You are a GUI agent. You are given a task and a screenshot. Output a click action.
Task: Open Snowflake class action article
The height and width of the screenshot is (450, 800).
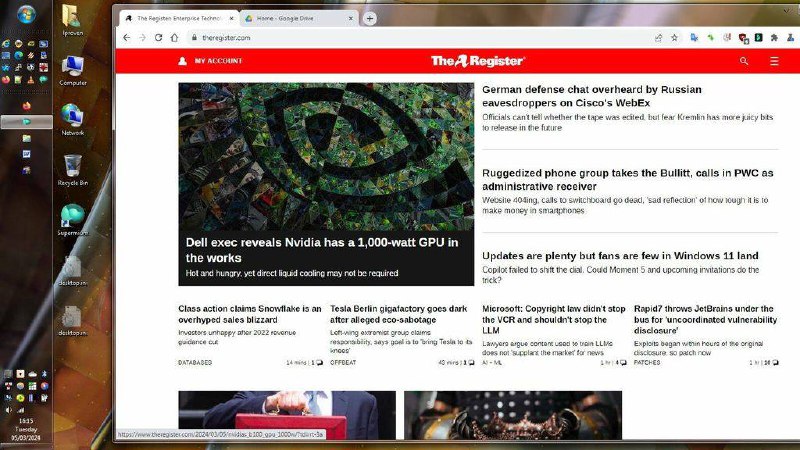tap(249, 314)
